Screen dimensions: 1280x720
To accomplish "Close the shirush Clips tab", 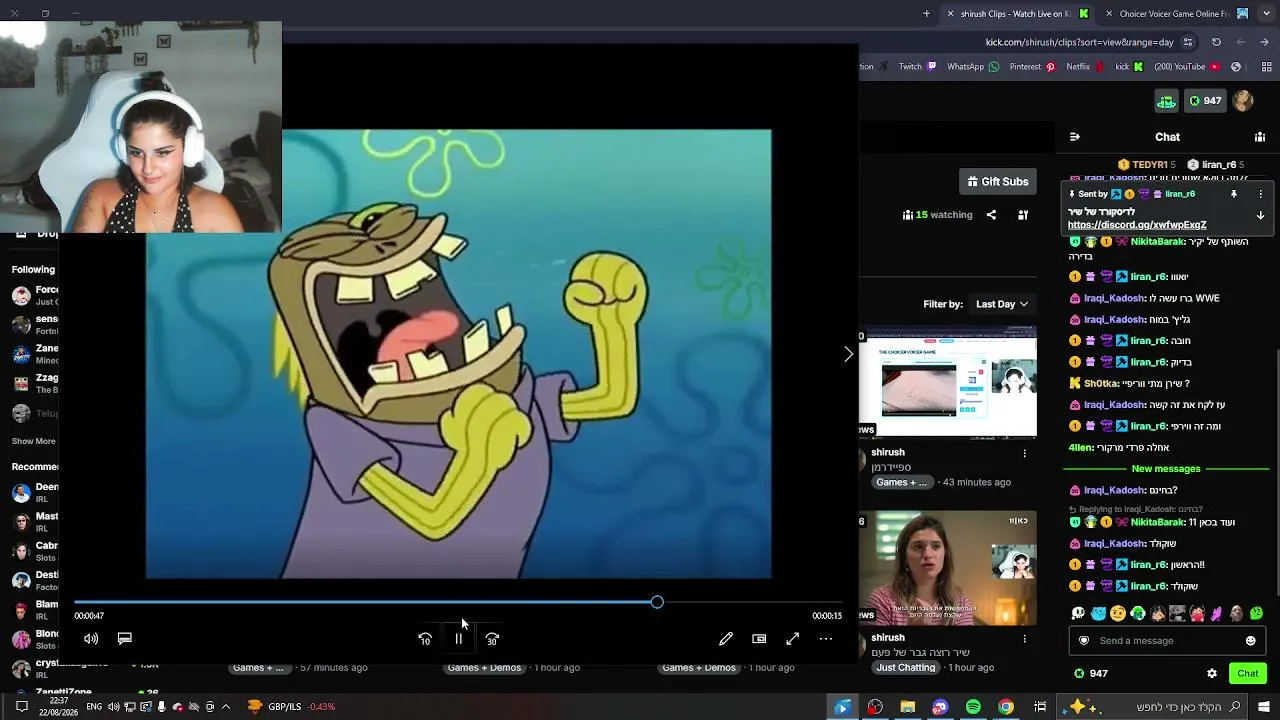I will tap(950, 14).
